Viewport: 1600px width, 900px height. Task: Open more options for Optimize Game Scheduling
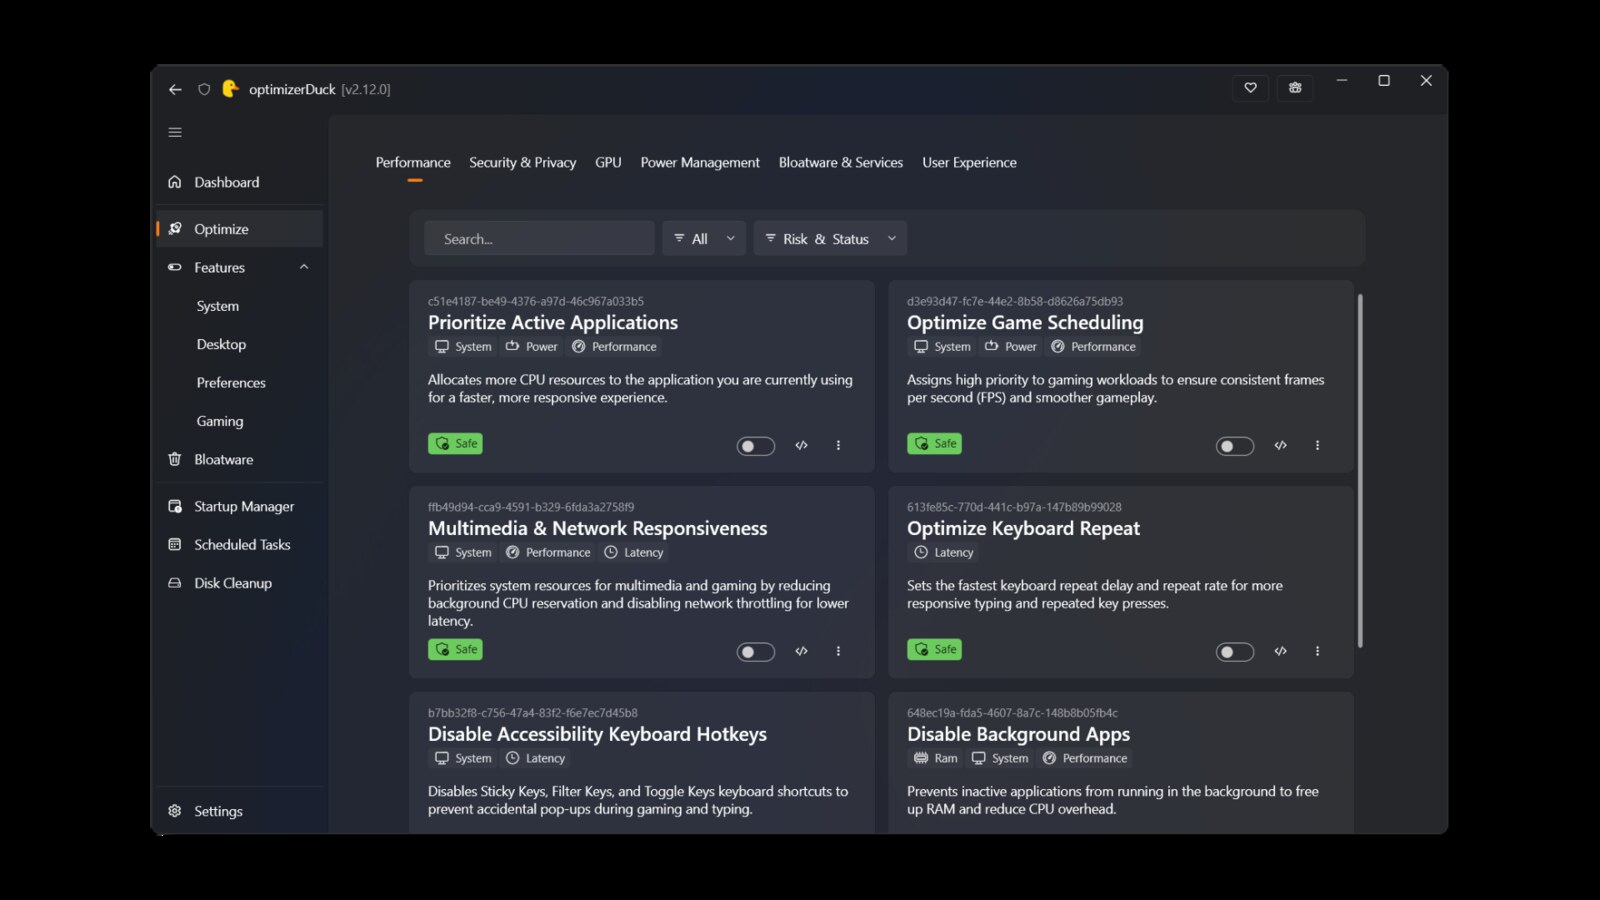[1317, 445]
